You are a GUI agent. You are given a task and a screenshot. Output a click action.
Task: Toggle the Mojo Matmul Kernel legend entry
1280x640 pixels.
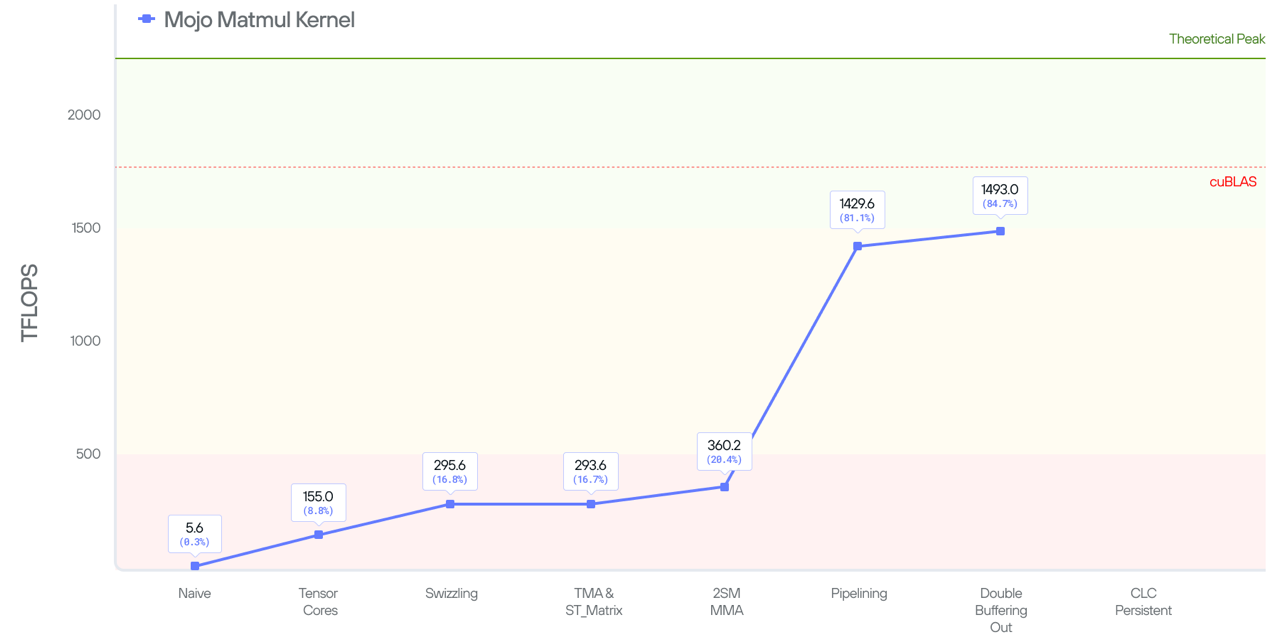pos(258,20)
